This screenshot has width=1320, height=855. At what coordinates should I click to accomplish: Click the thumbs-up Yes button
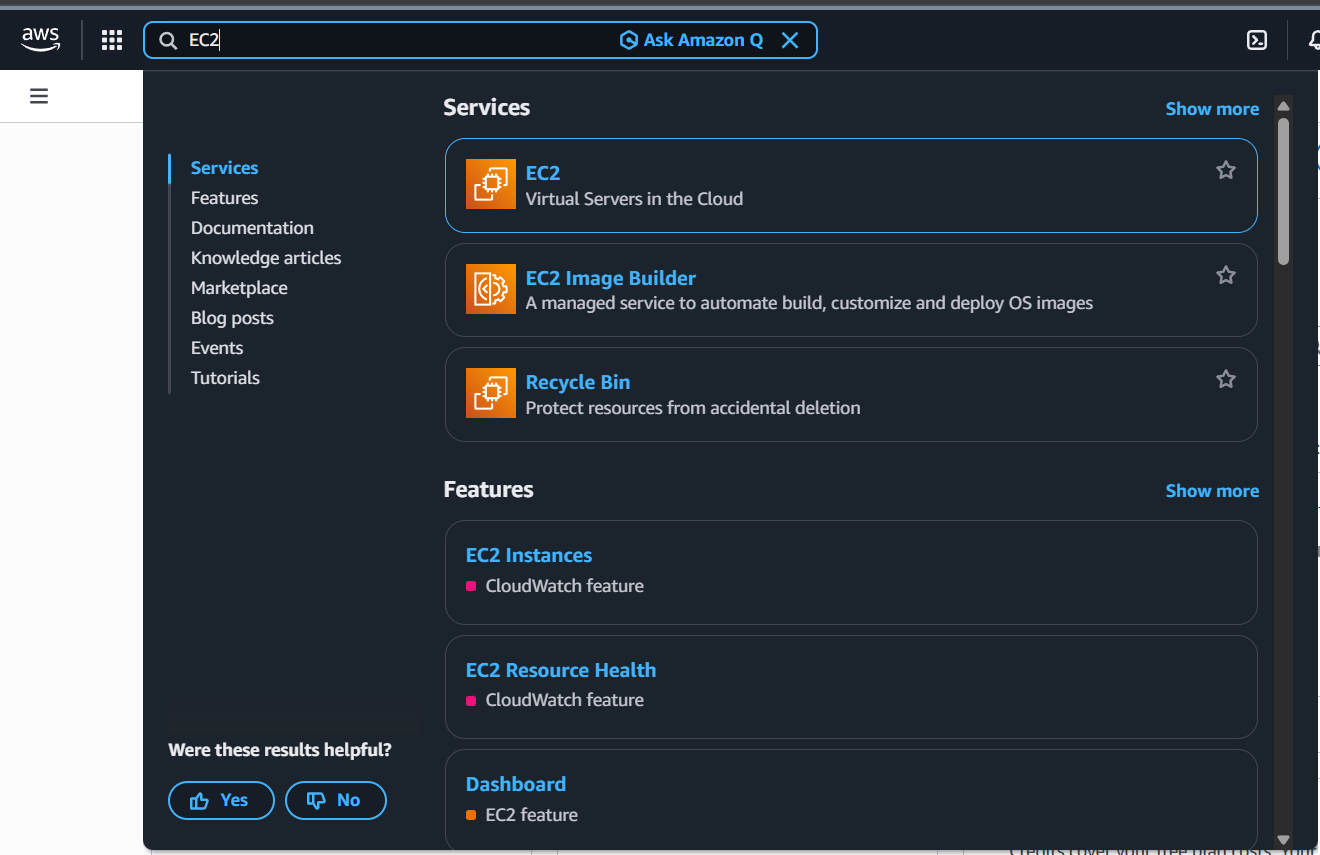point(221,800)
